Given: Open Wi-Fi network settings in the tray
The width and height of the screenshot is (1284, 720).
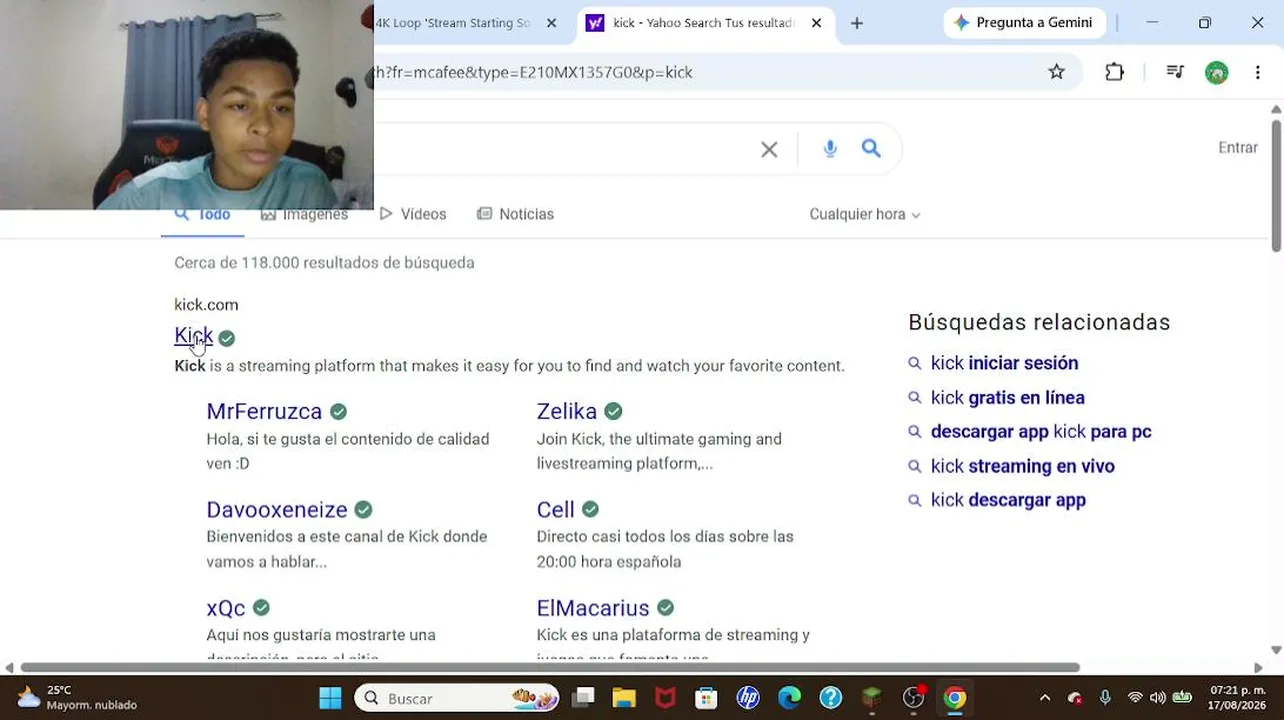Looking at the screenshot, I should coord(1134,698).
